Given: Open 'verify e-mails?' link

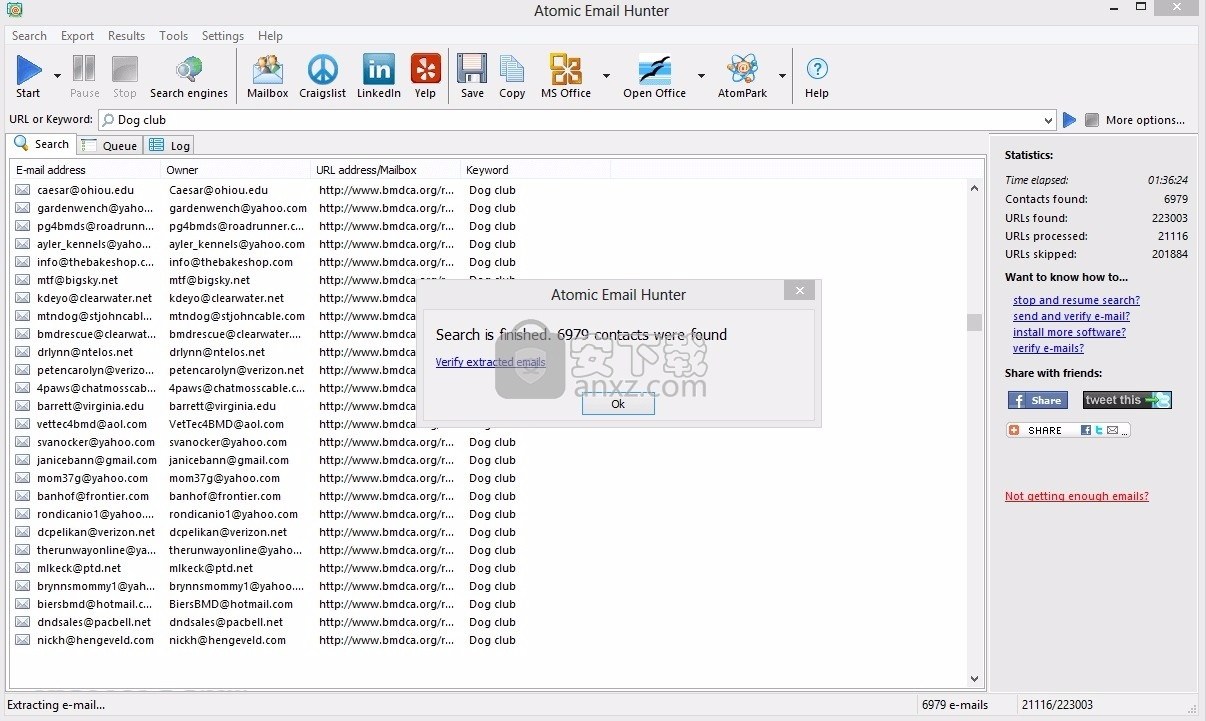Looking at the screenshot, I should (x=1048, y=348).
